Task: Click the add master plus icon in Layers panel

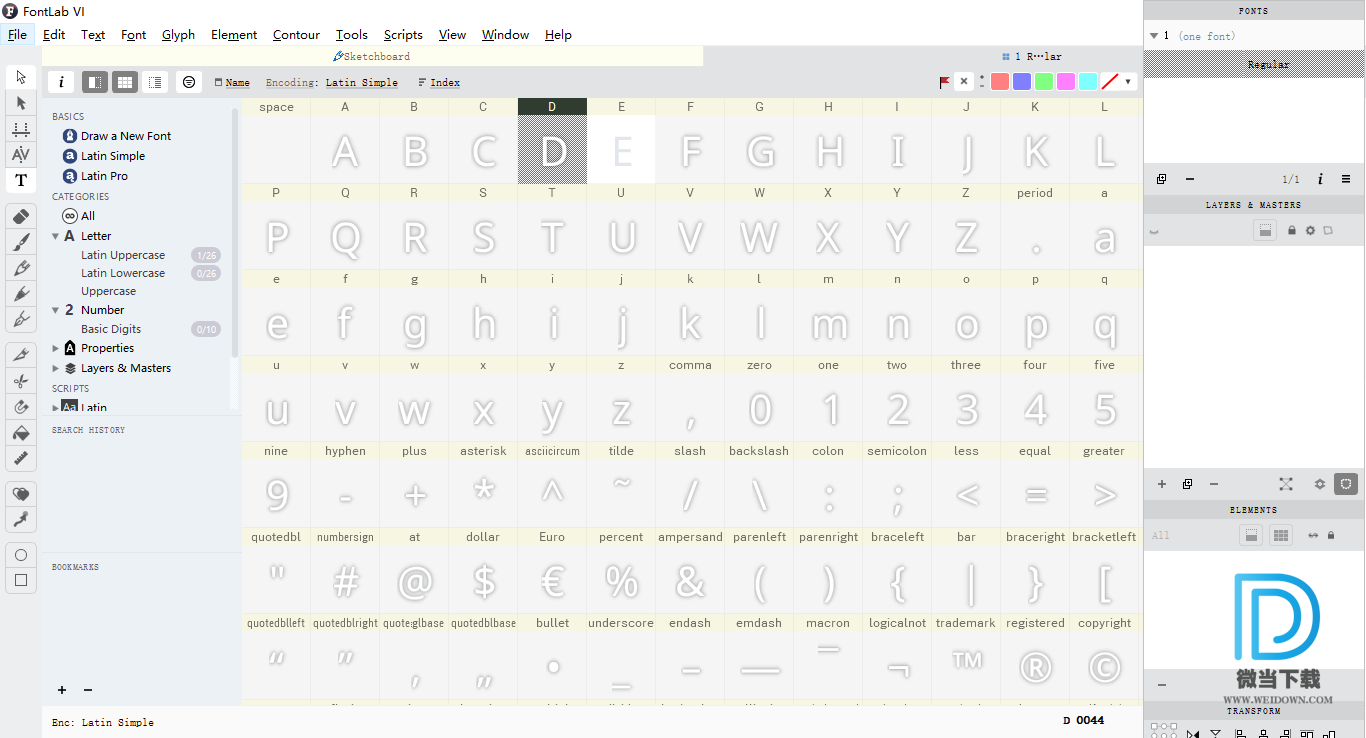Action: coord(1162,484)
